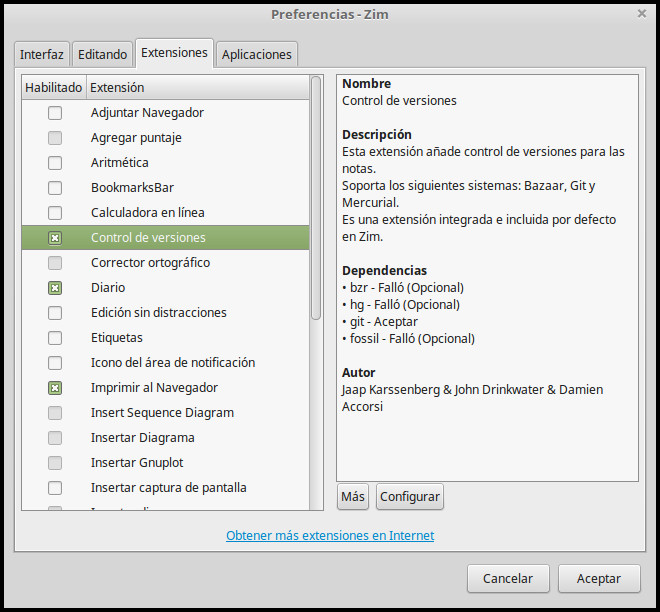Disable the Control de versiones checkbox

click(x=55, y=238)
